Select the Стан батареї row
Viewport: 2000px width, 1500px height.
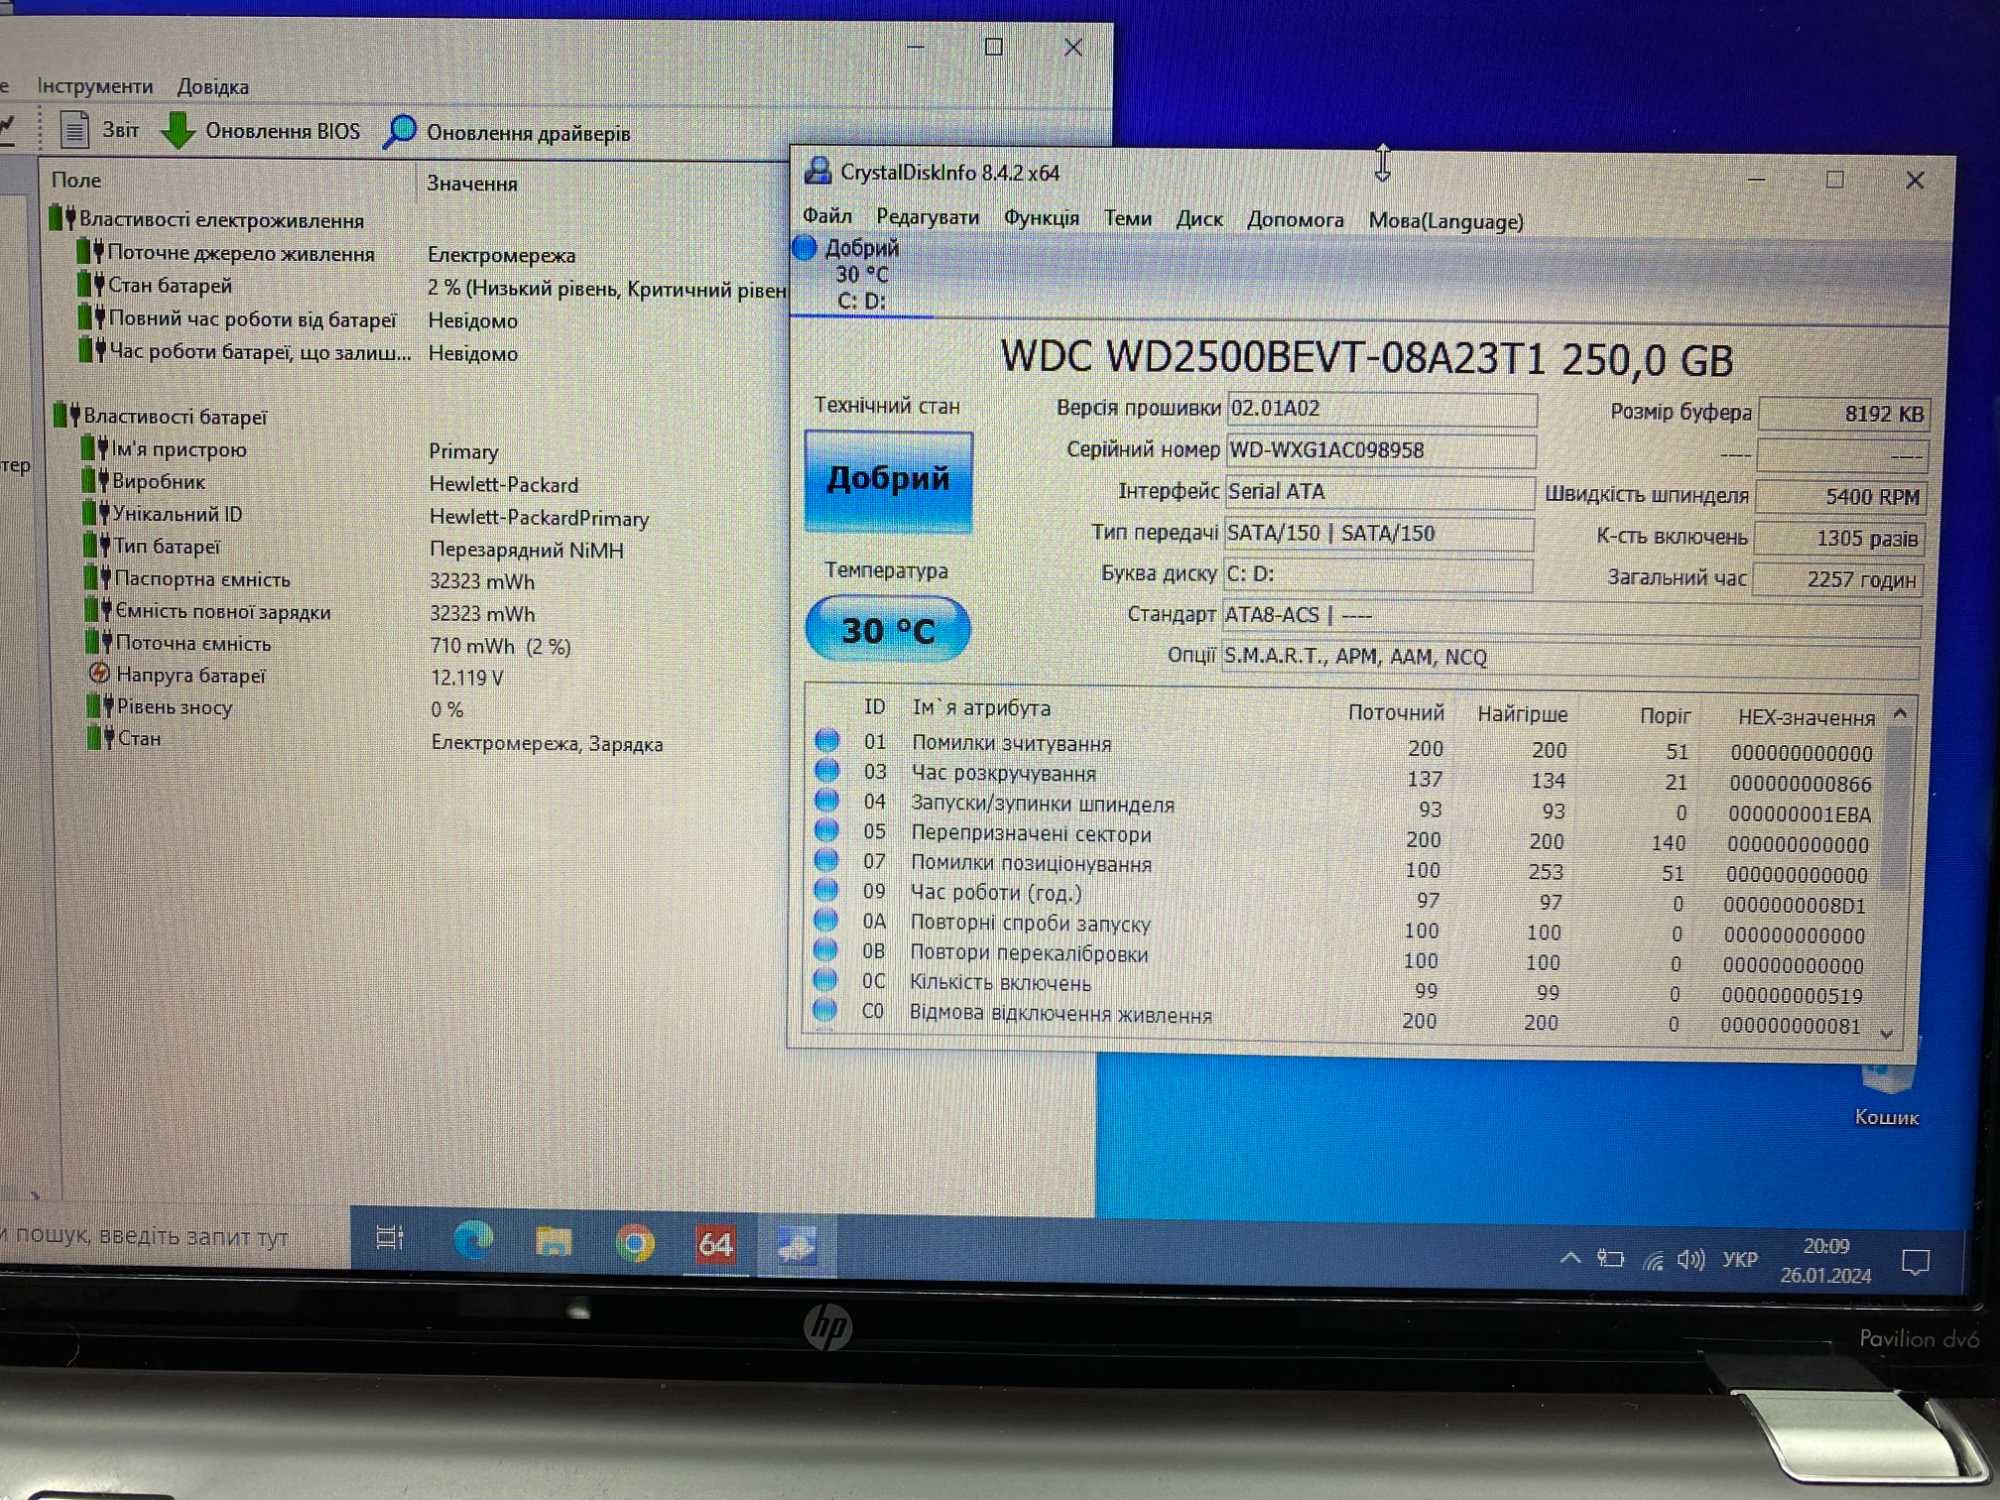155,285
